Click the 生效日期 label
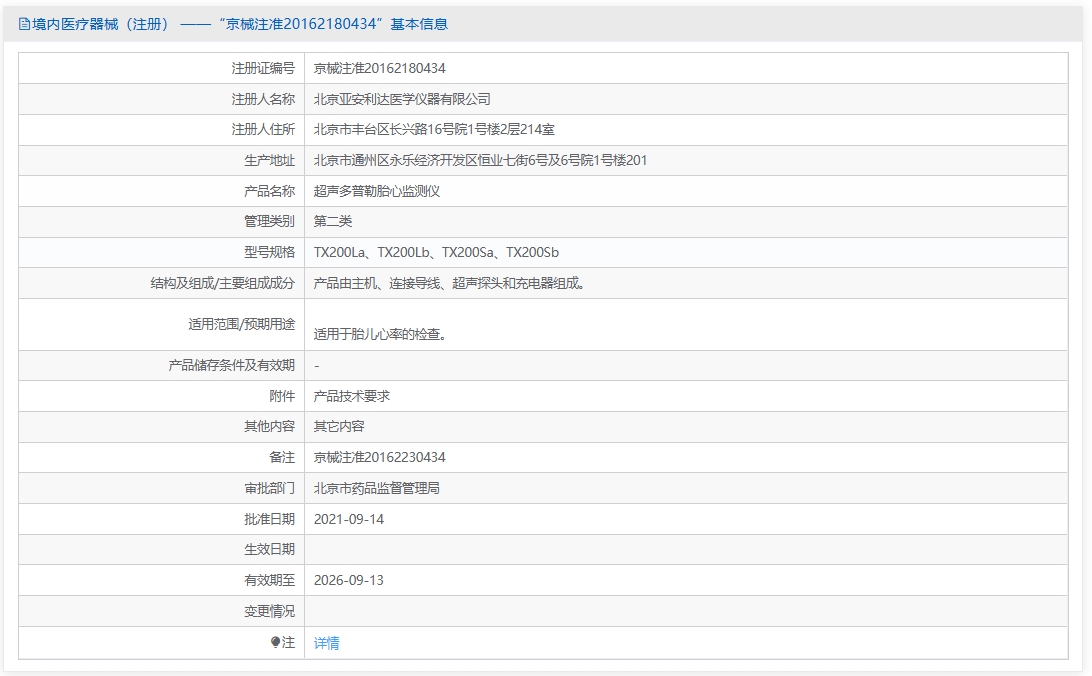1092x676 pixels. pos(270,549)
